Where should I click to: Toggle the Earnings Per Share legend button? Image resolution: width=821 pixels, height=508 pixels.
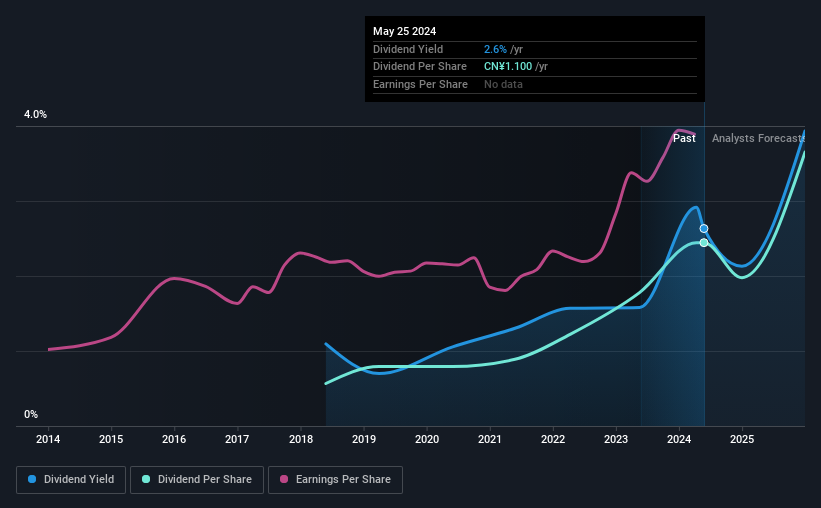tap(335, 480)
